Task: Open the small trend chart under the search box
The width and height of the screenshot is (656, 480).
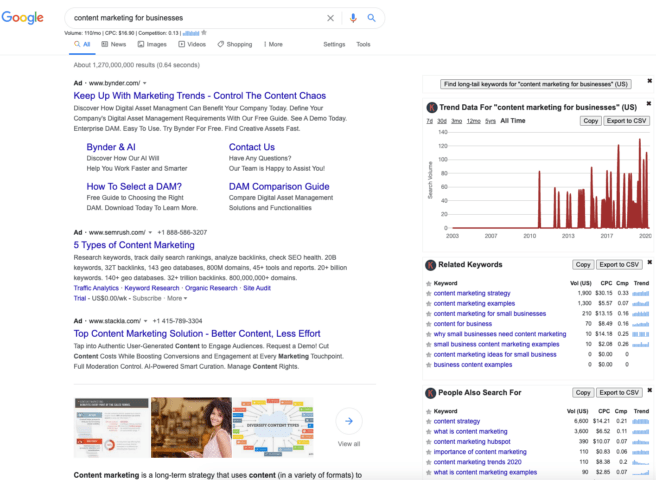Action: coord(191,33)
